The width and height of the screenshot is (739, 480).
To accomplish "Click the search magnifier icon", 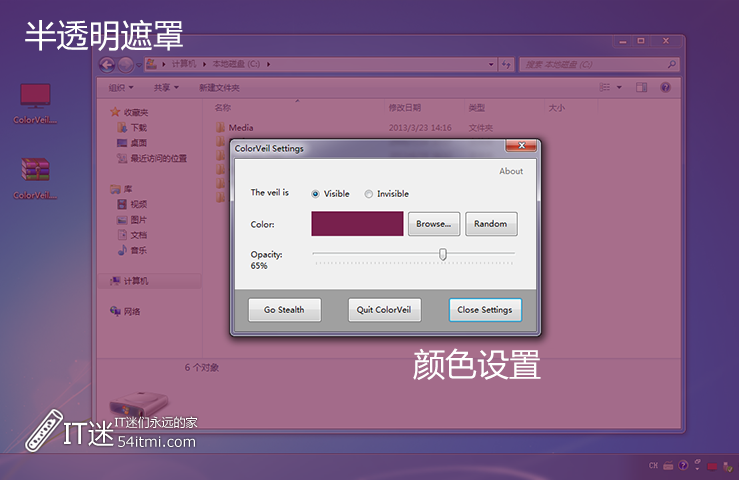I will click(x=672, y=64).
